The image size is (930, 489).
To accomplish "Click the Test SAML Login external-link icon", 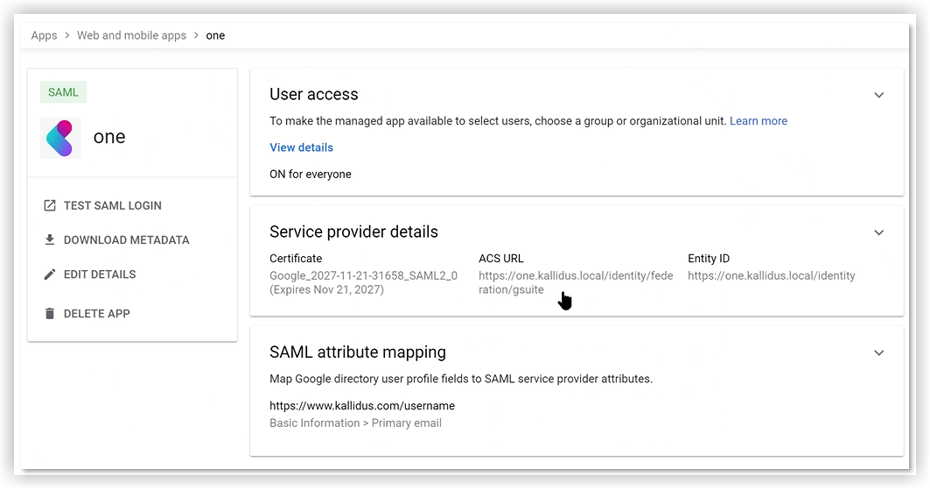I will point(50,205).
